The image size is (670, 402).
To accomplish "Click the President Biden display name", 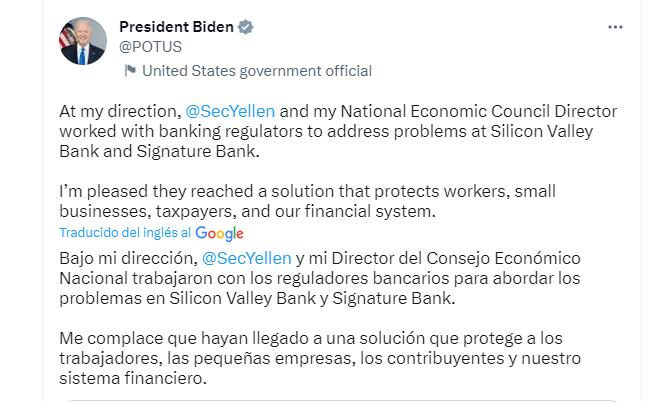I will [x=176, y=26].
